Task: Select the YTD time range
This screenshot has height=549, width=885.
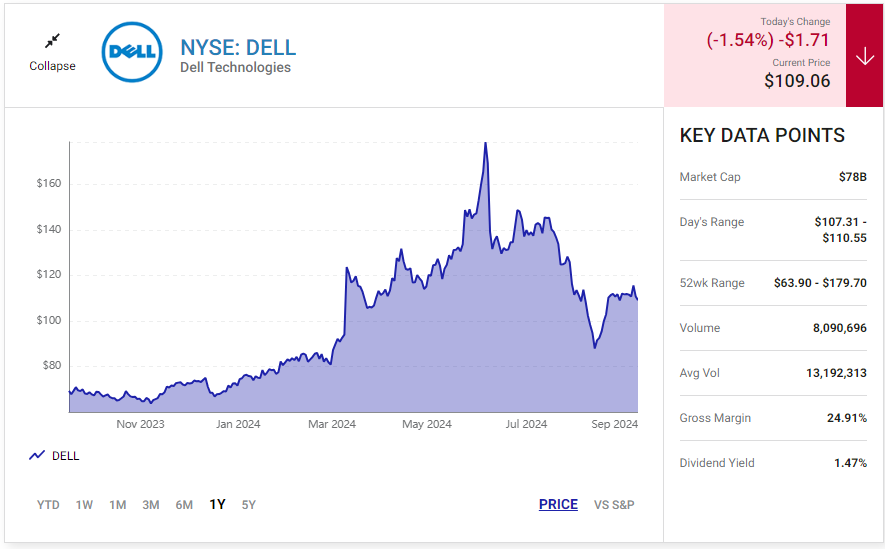Action: [x=48, y=505]
